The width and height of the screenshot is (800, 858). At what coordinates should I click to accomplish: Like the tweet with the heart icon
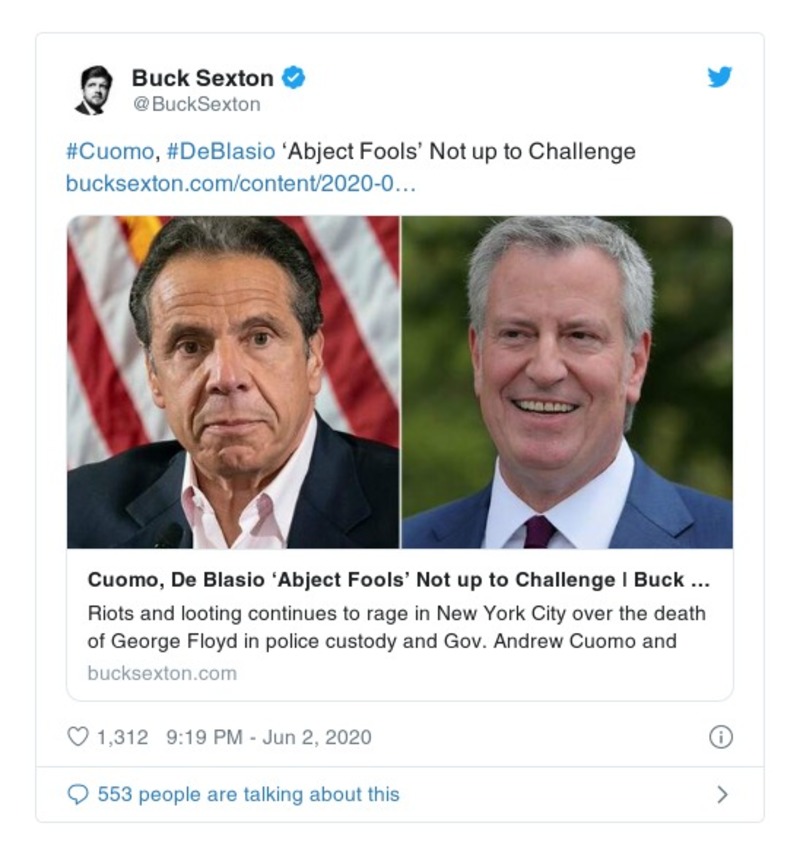click(77, 737)
